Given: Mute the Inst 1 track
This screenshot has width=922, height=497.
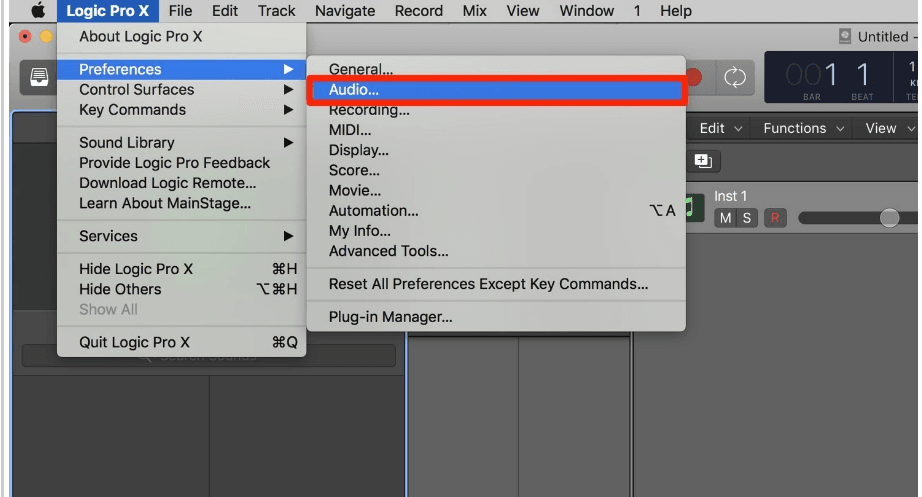Looking at the screenshot, I should tap(725, 218).
